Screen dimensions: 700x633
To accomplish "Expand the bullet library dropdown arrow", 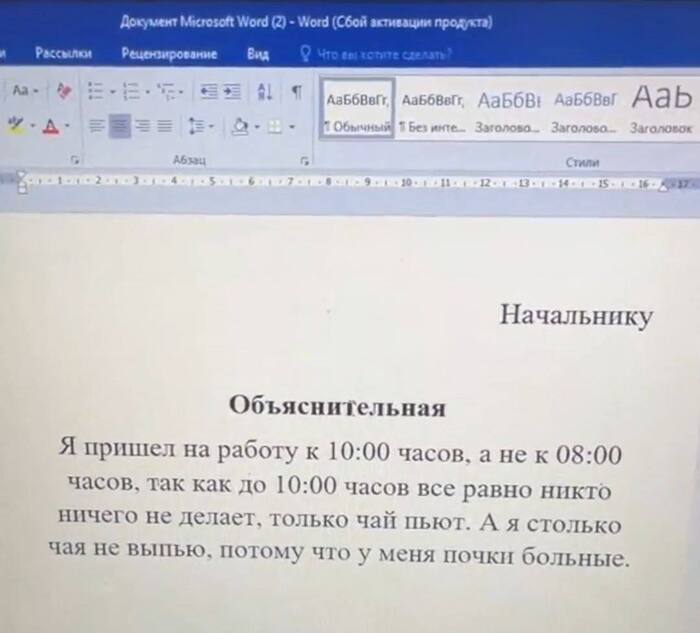I will coord(113,92).
